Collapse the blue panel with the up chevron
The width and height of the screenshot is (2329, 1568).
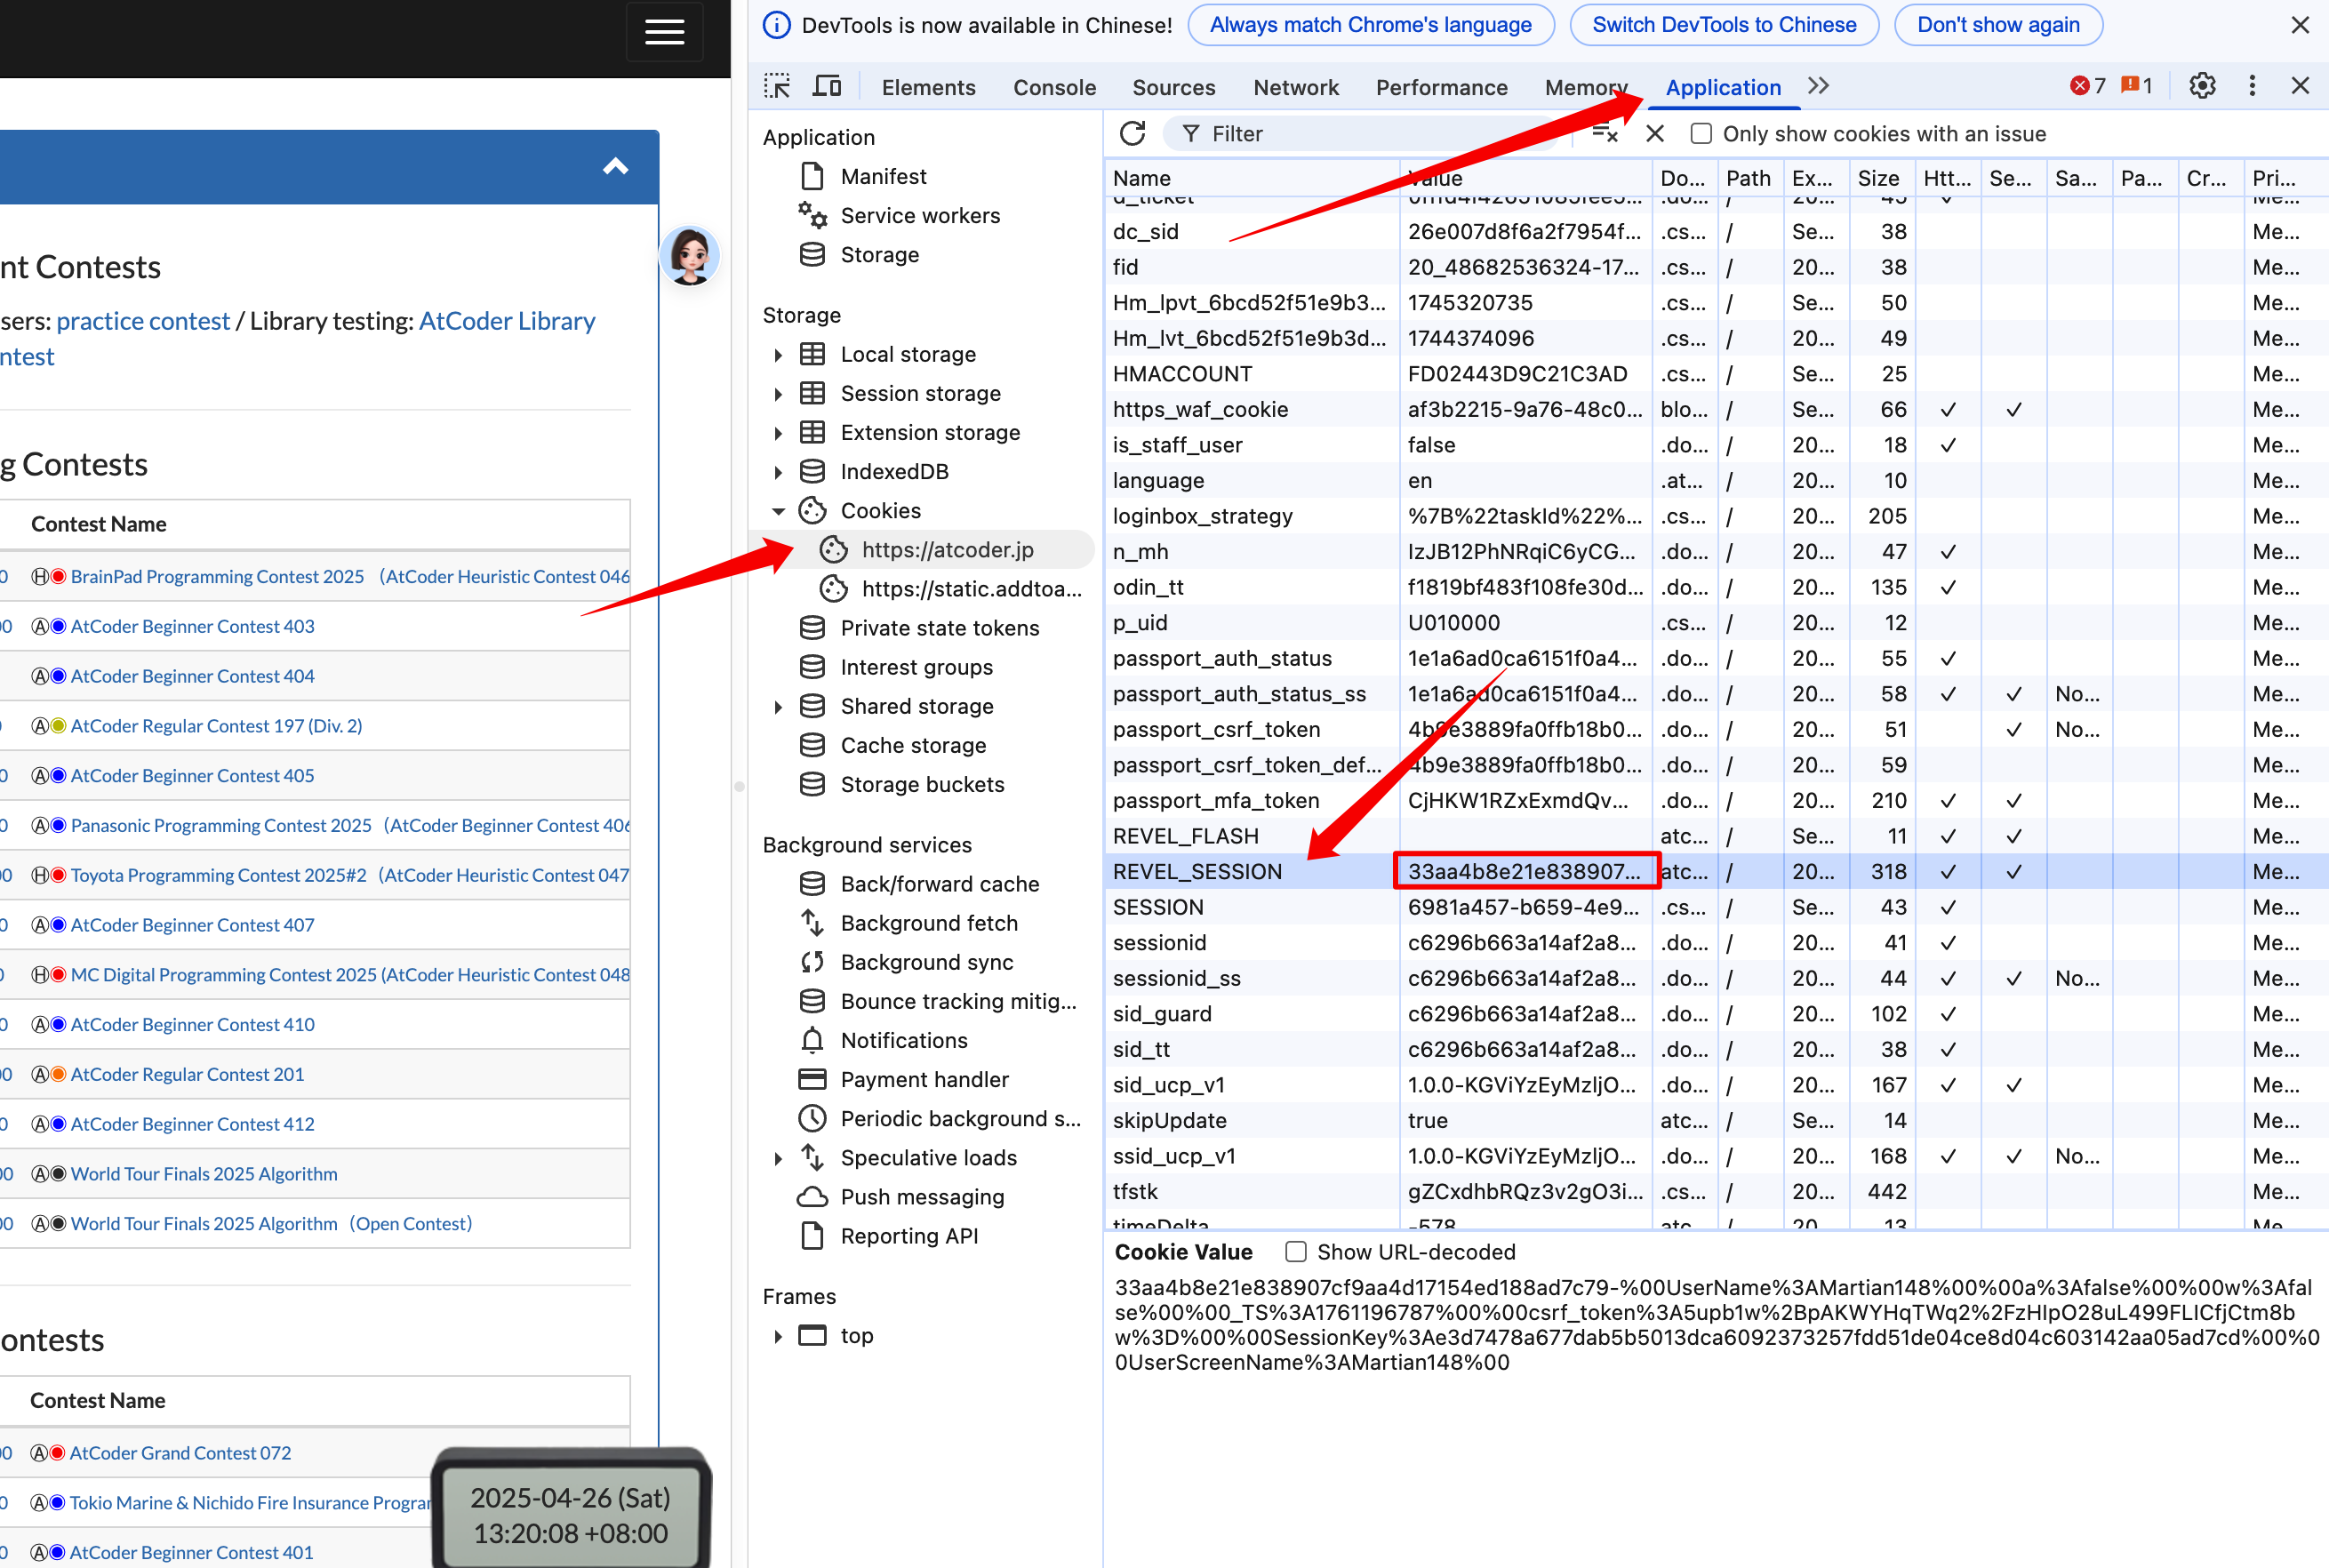pos(616,167)
